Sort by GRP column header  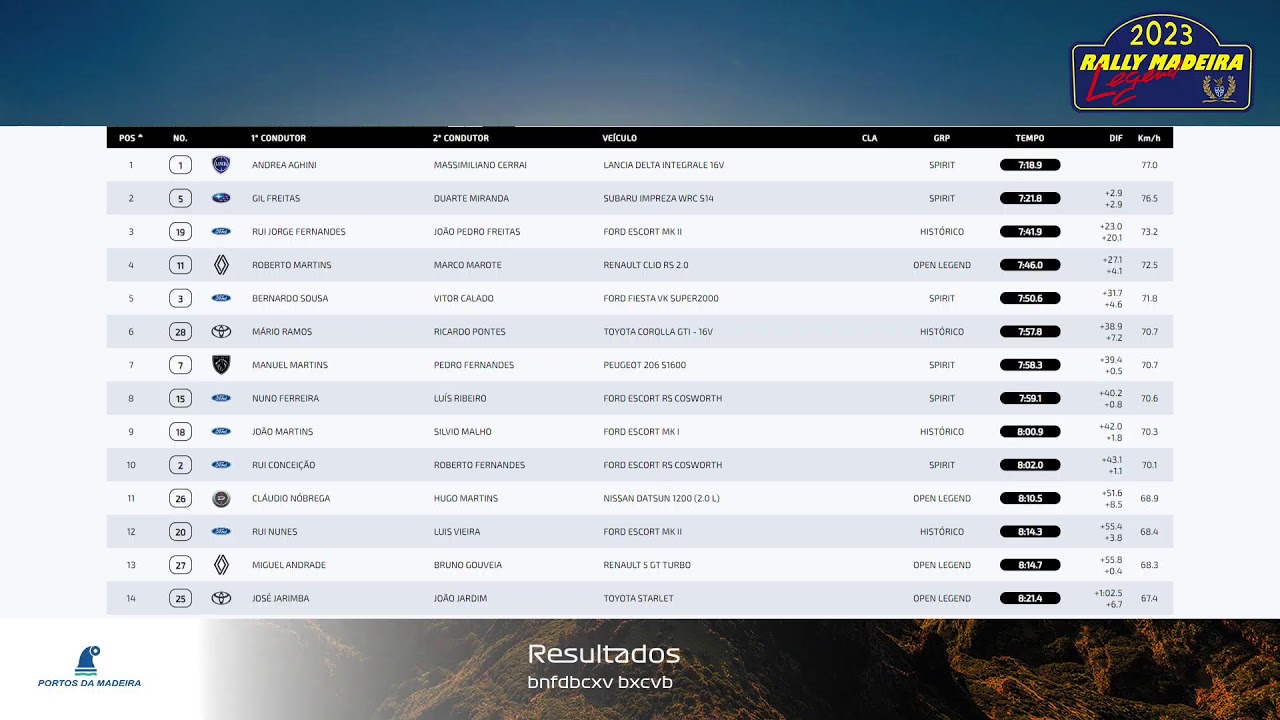[x=942, y=138]
